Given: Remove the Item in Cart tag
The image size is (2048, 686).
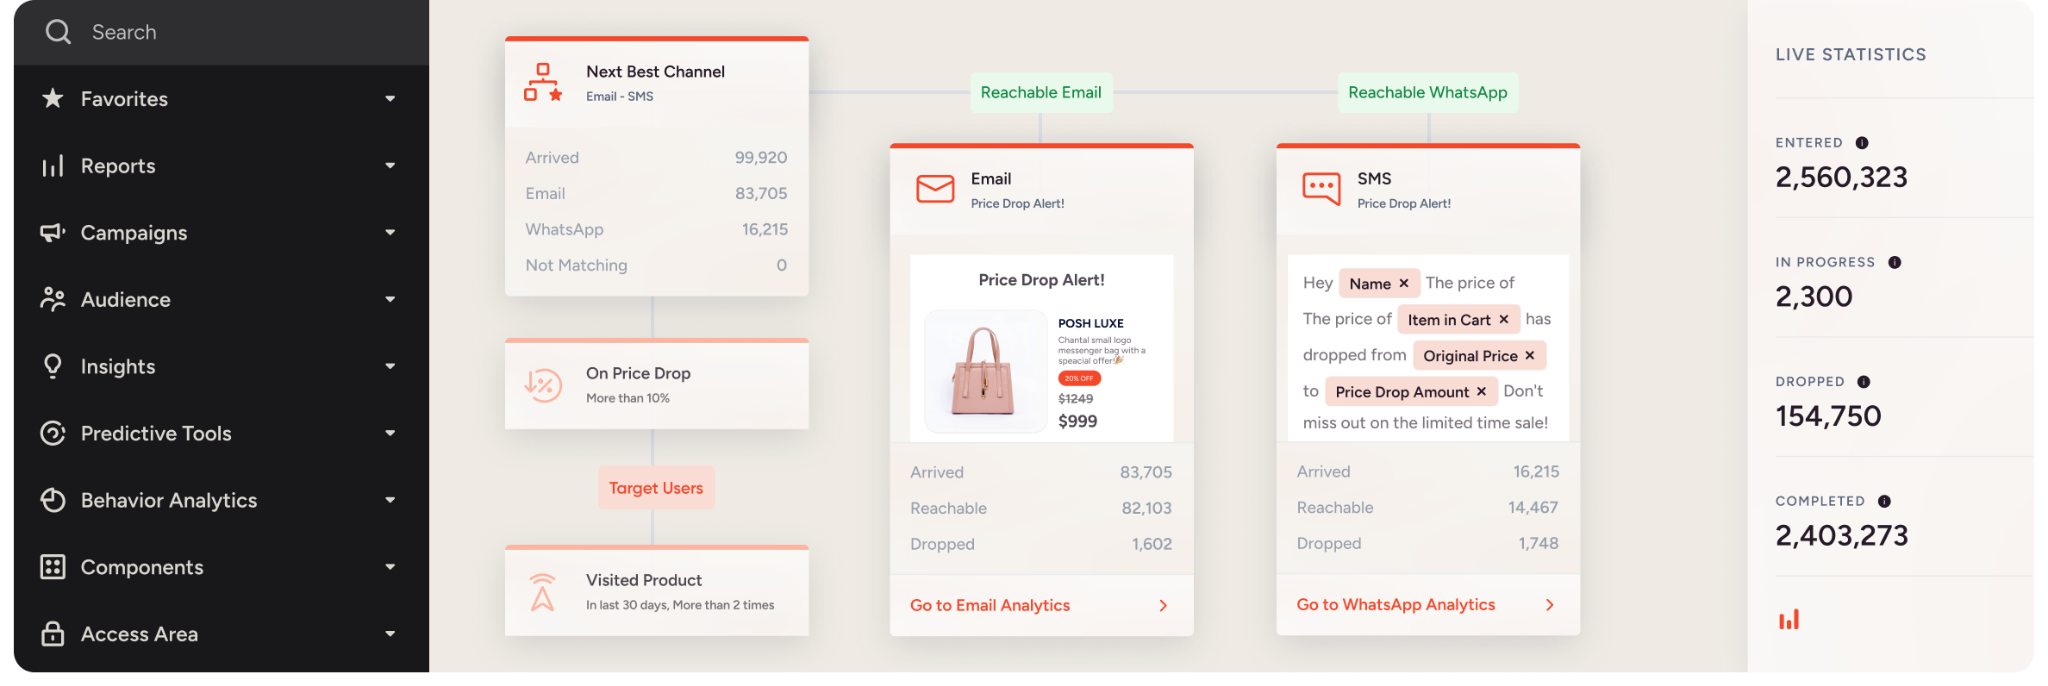Looking at the screenshot, I should click(x=1503, y=319).
